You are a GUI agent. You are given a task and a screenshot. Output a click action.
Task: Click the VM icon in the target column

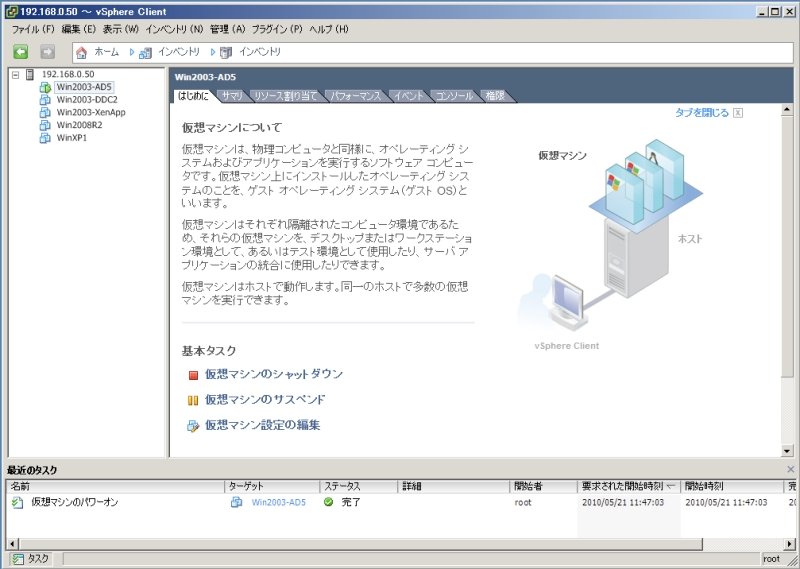click(236, 503)
